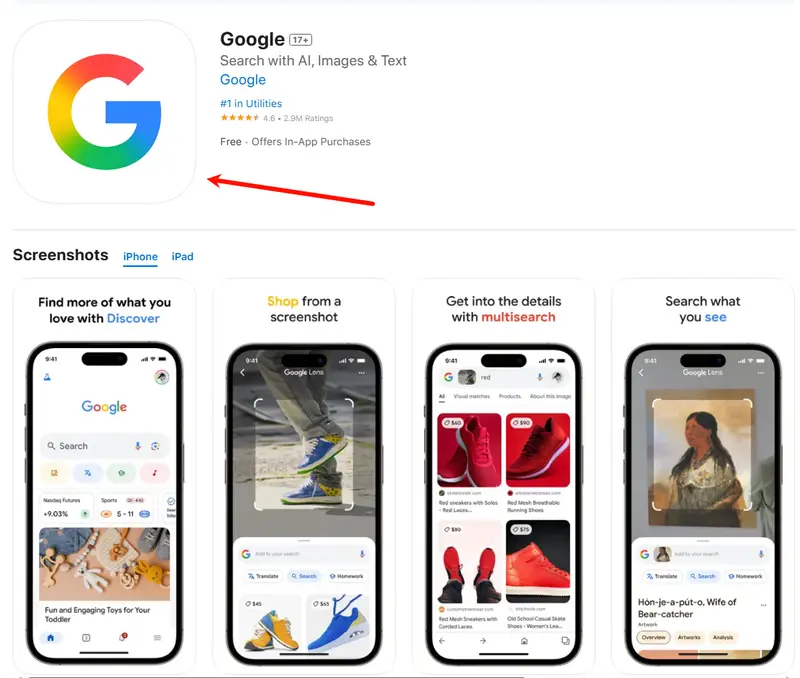The height and width of the screenshot is (678, 800).
Task: Click the horizontal scrollbar under the screenshots
Action: pyautogui.click(x=276, y=676)
